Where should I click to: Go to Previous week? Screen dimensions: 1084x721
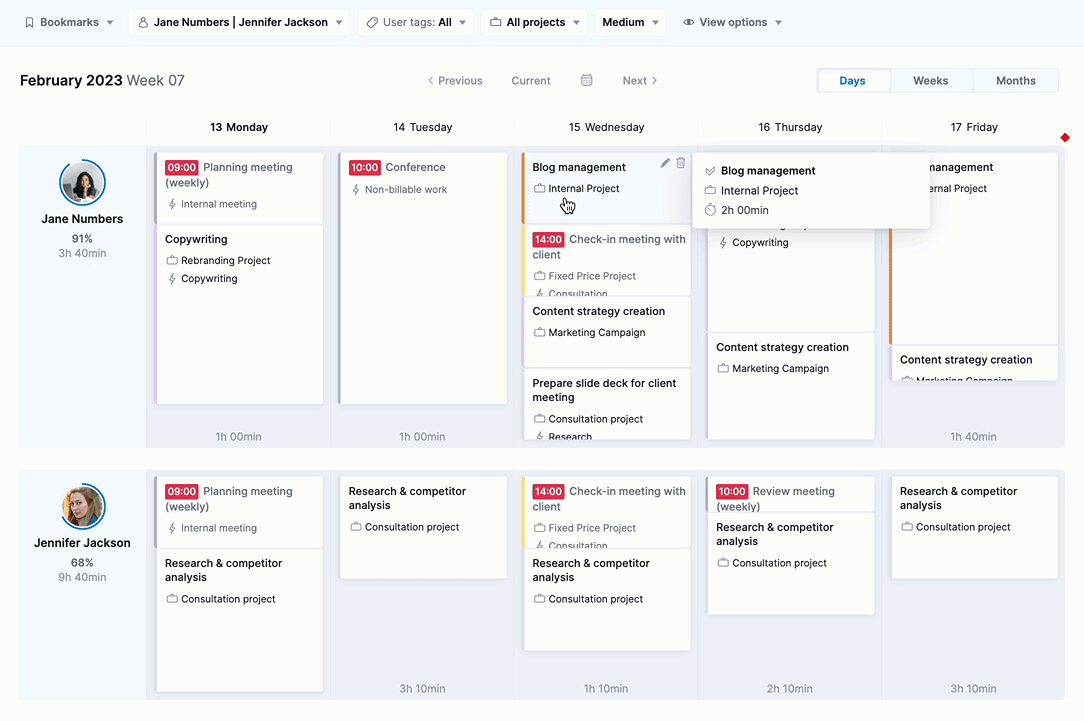pos(455,81)
